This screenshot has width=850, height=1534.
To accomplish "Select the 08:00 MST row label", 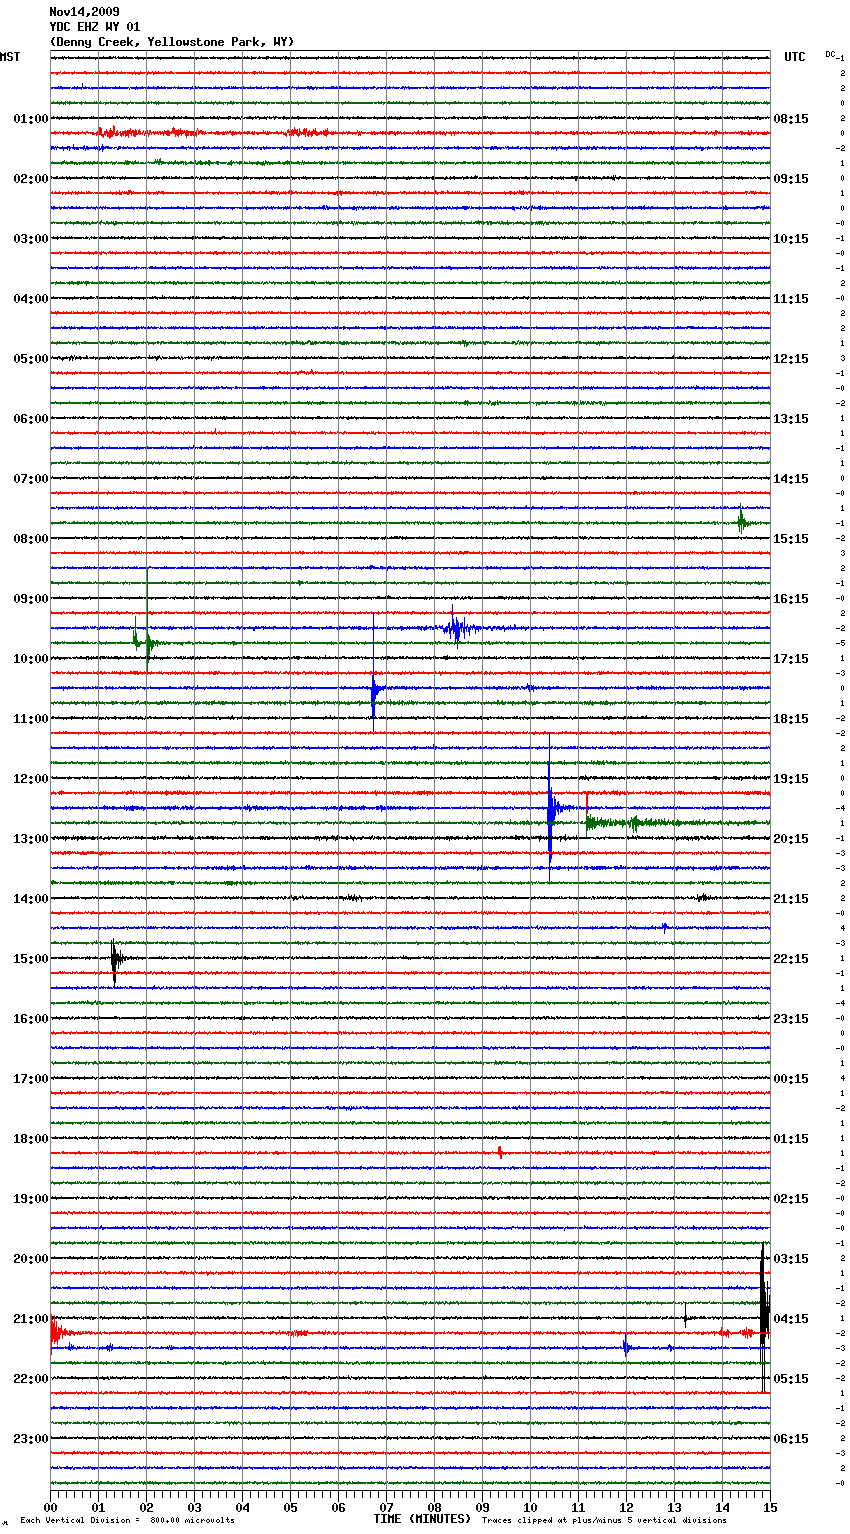I will 31,539.
